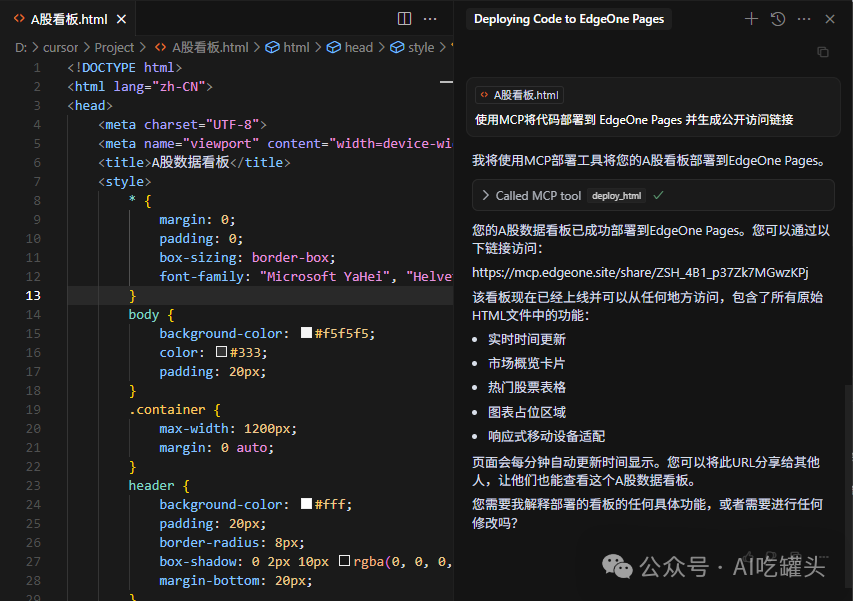Click the 市场概览卡片 bullet item
Viewport: 853px width, 601px height.
tap(527, 363)
